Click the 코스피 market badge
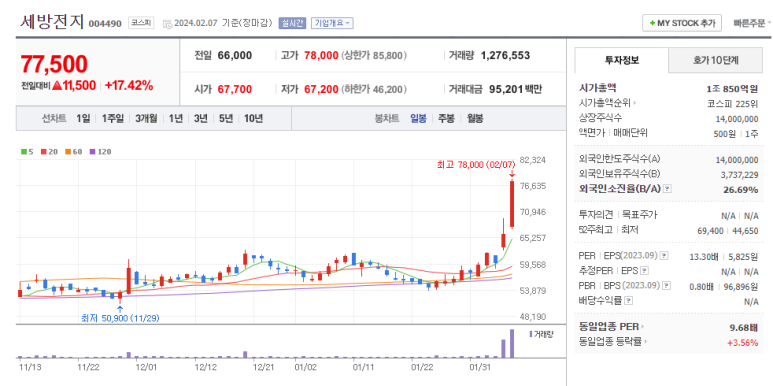This screenshot has height=386, width=773. pos(141,23)
